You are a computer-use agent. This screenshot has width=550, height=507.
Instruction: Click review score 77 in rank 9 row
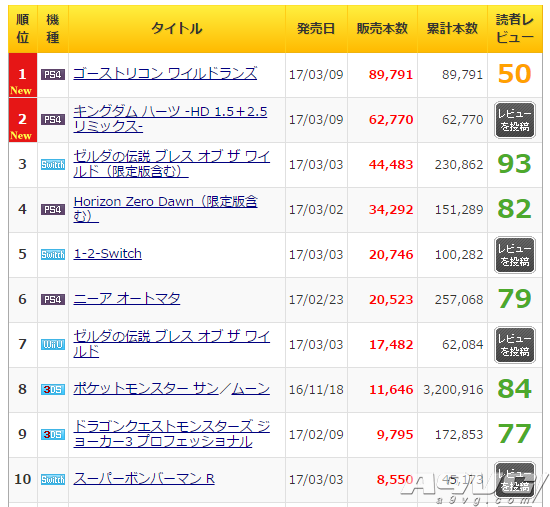[515, 434]
